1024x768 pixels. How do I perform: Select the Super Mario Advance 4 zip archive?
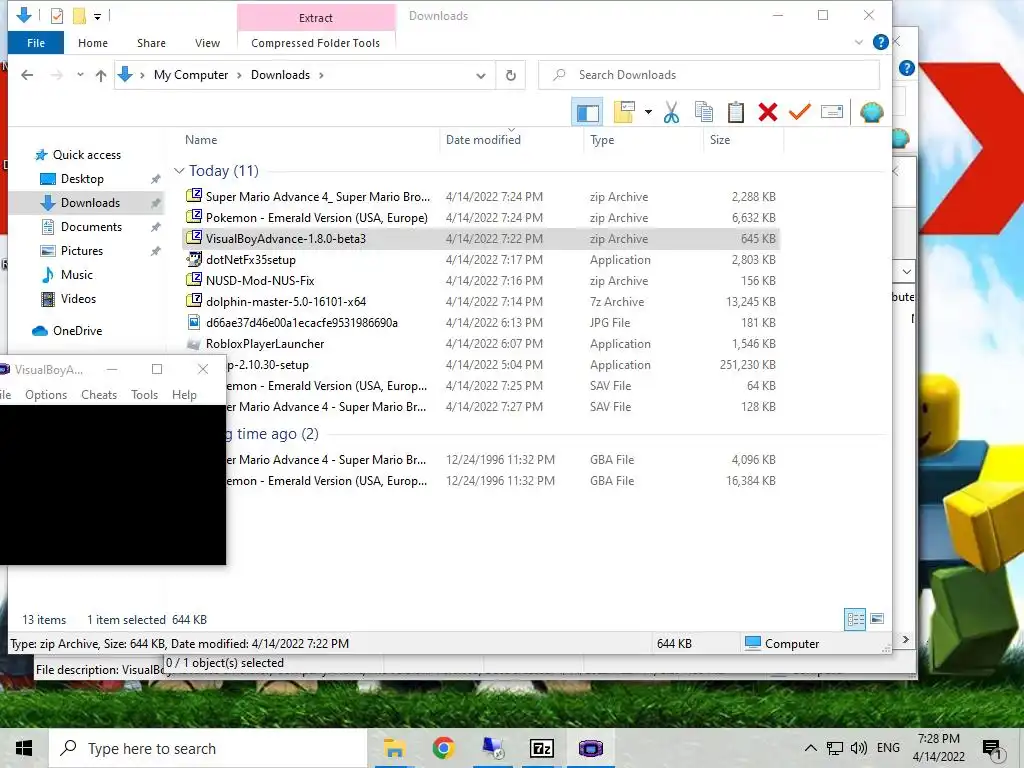pyautogui.click(x=481, y=197)
